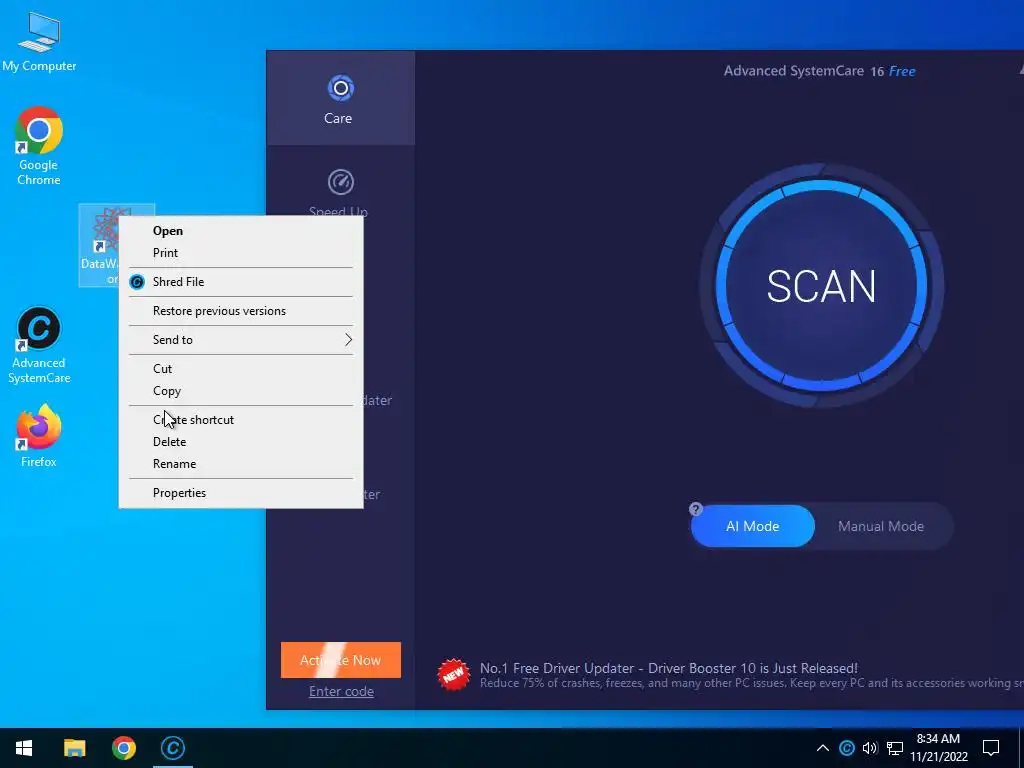Screen dimensions: 1024x768
Task: Select the My Computer desktop icon
Action: click(39, 42)
